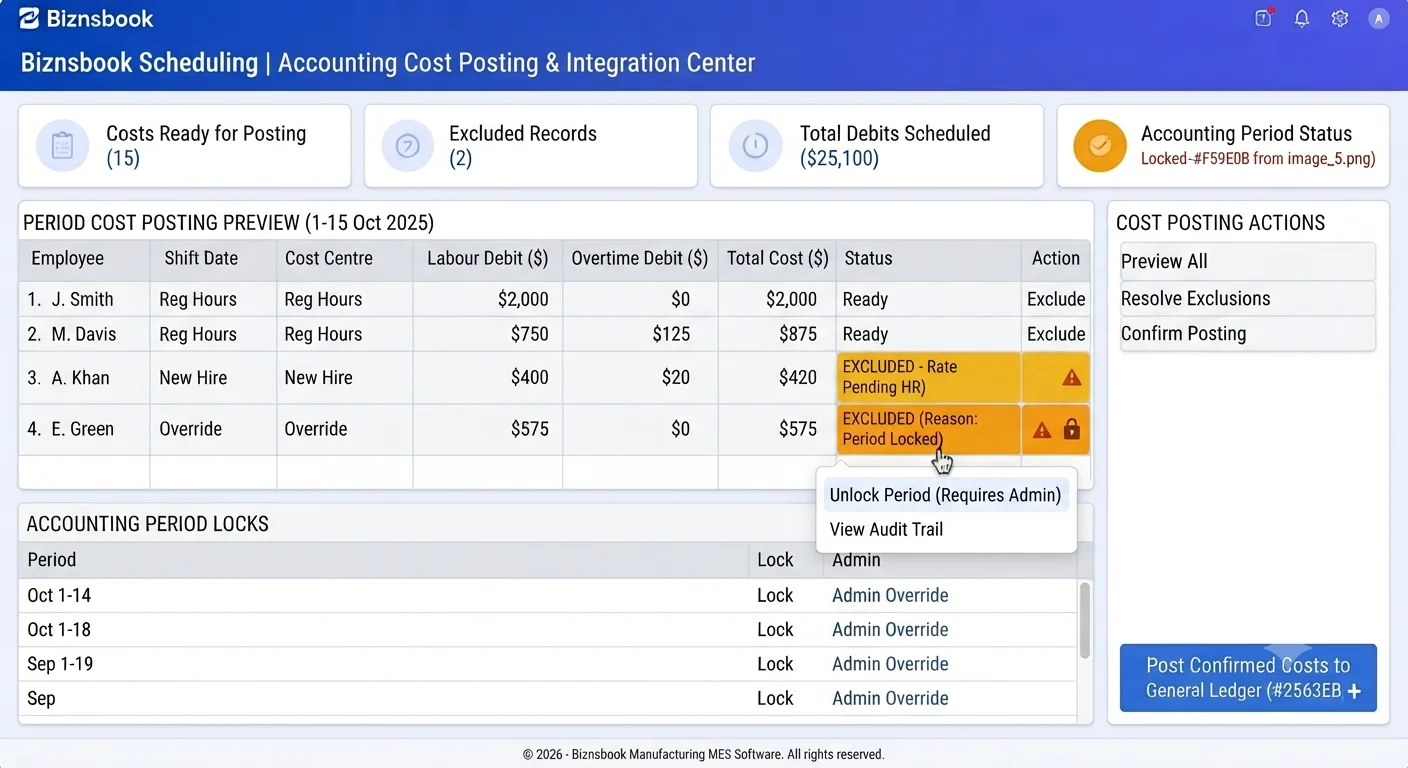Select View Audit Trail menu item
The image size is (1408, 768).
click(886, 529)
